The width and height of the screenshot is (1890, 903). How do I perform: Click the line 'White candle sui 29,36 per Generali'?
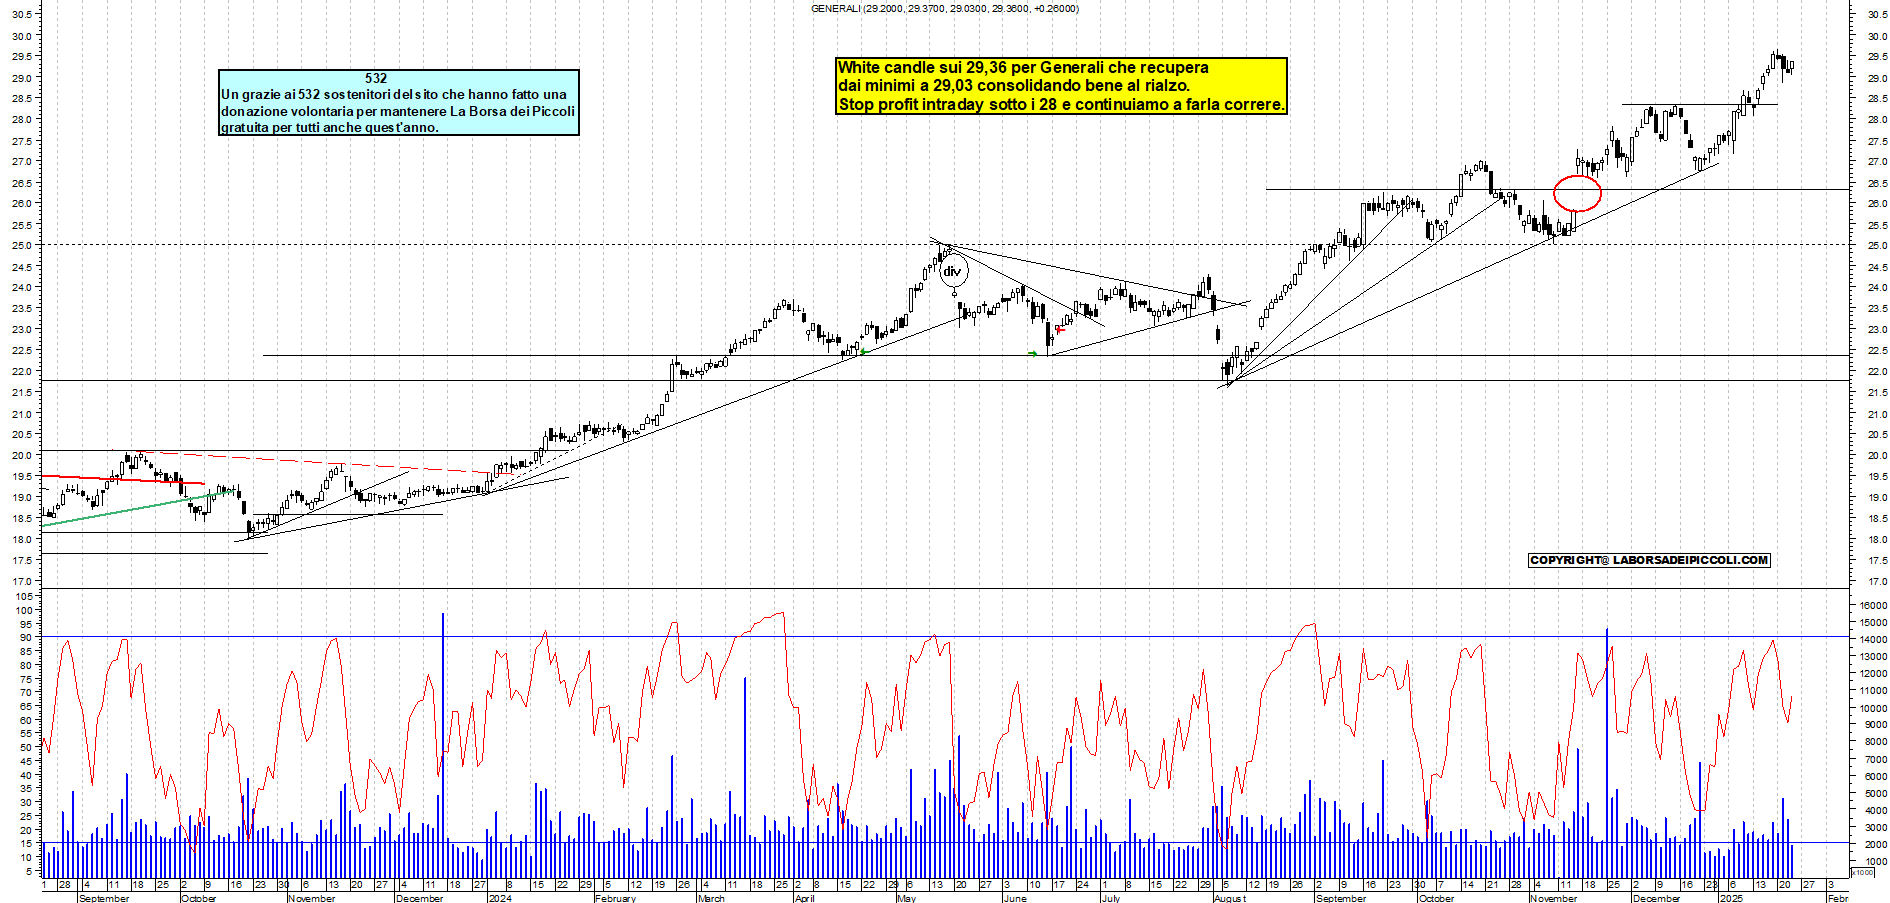pyautogui.click(x=1022, y=67)
